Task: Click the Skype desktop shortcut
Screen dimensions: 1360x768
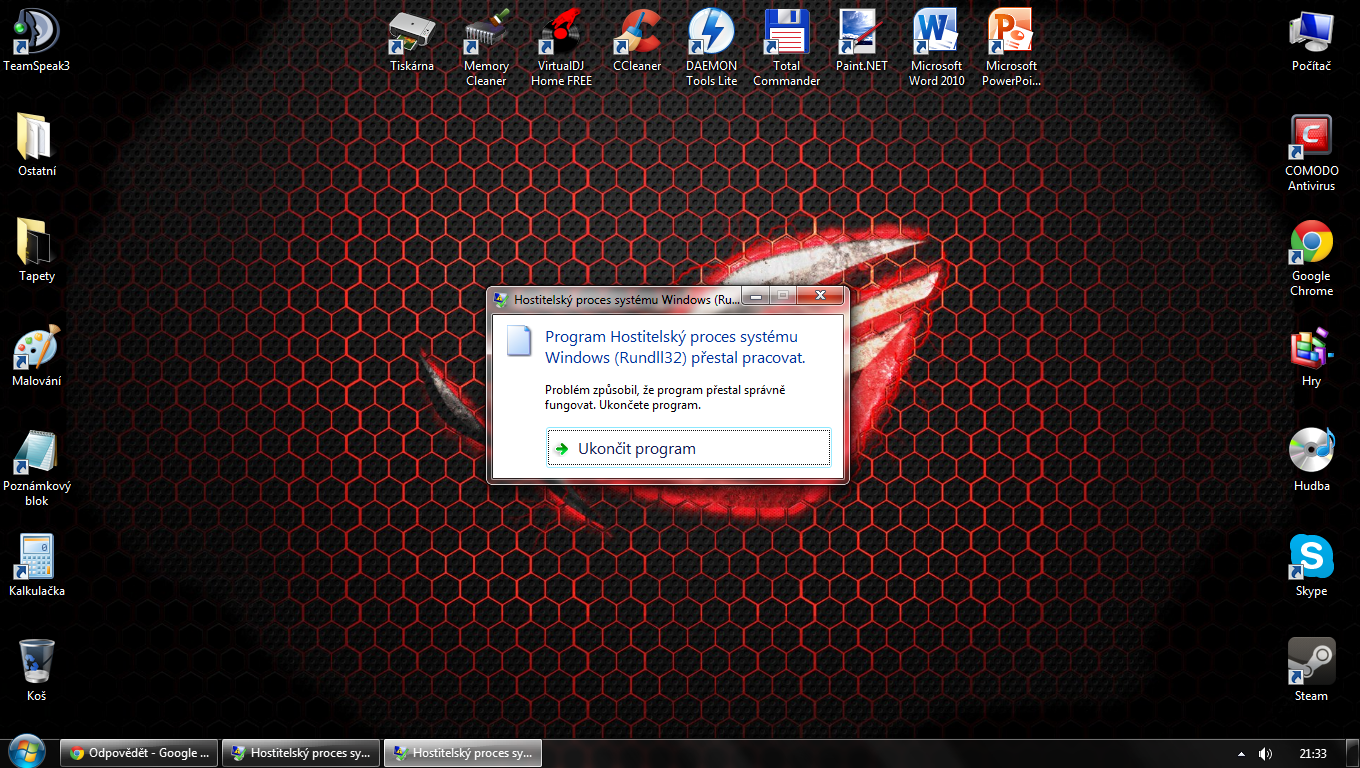Action: pyautogui.click(x=1311, y=565)
